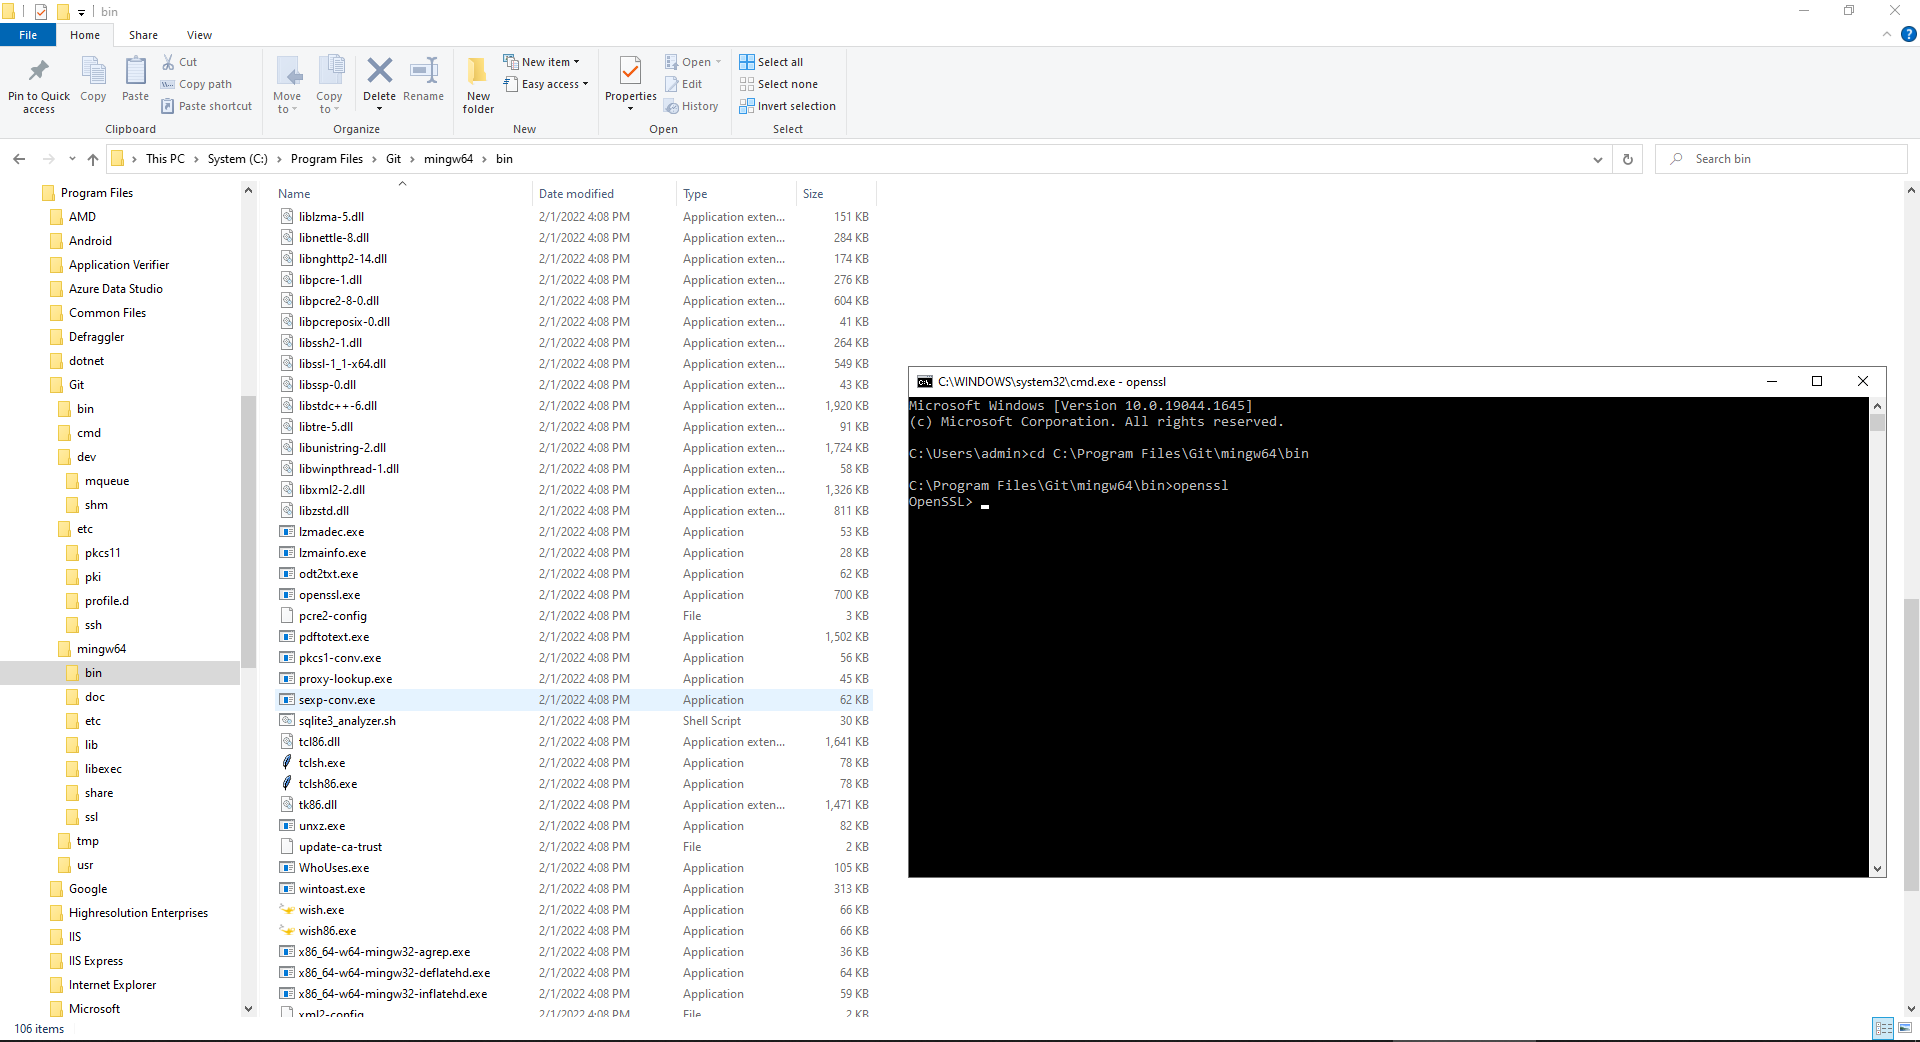Open the Easy access dropdown
This screenshot has width=1920, height=1042.
546,84
